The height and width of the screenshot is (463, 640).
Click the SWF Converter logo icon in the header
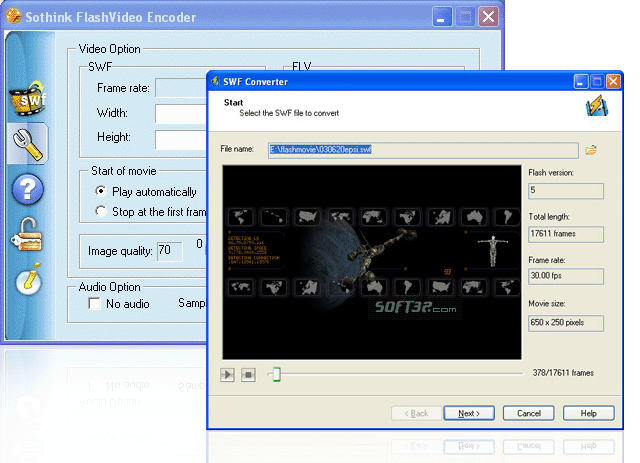click(597, 106)
